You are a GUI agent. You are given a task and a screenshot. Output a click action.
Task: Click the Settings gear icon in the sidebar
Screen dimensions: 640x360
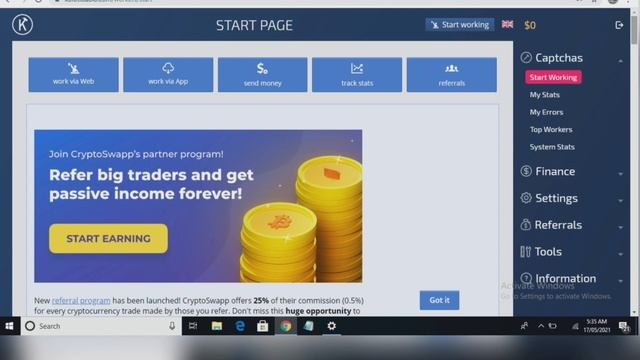[526, 198]
